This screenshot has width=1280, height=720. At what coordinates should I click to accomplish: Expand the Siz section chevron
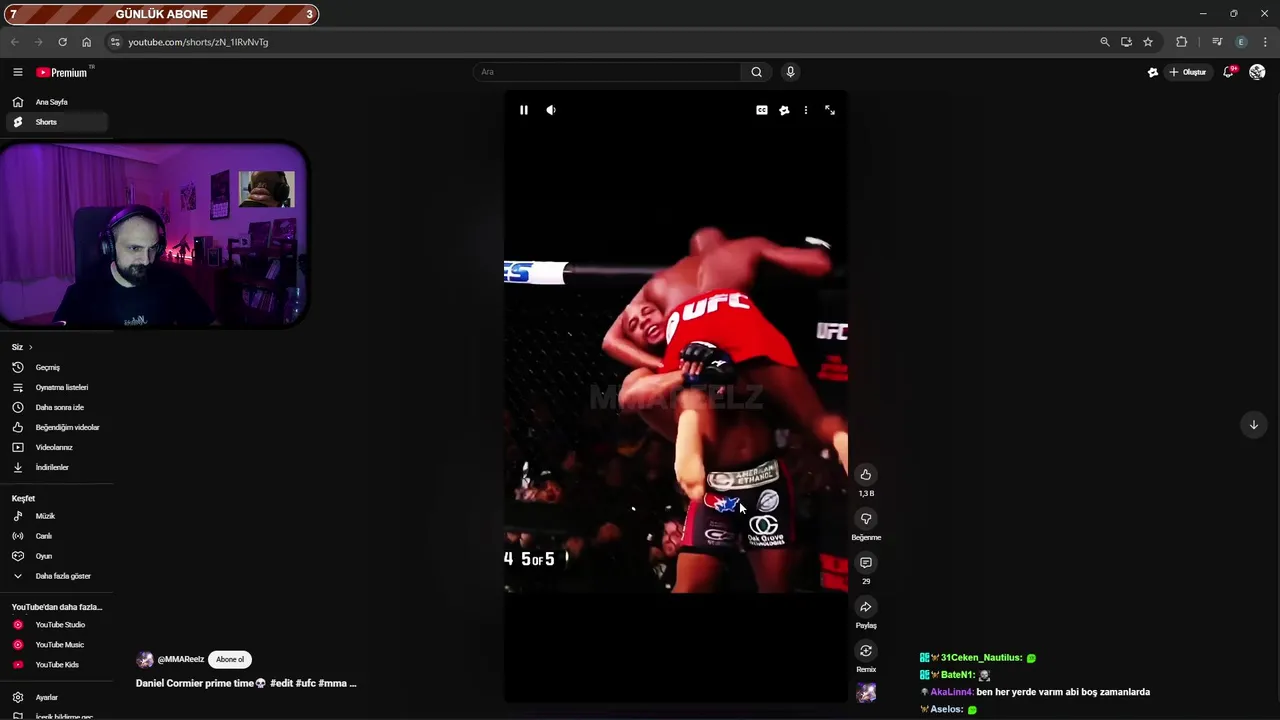pyautogui.click(x=30, y=347)
